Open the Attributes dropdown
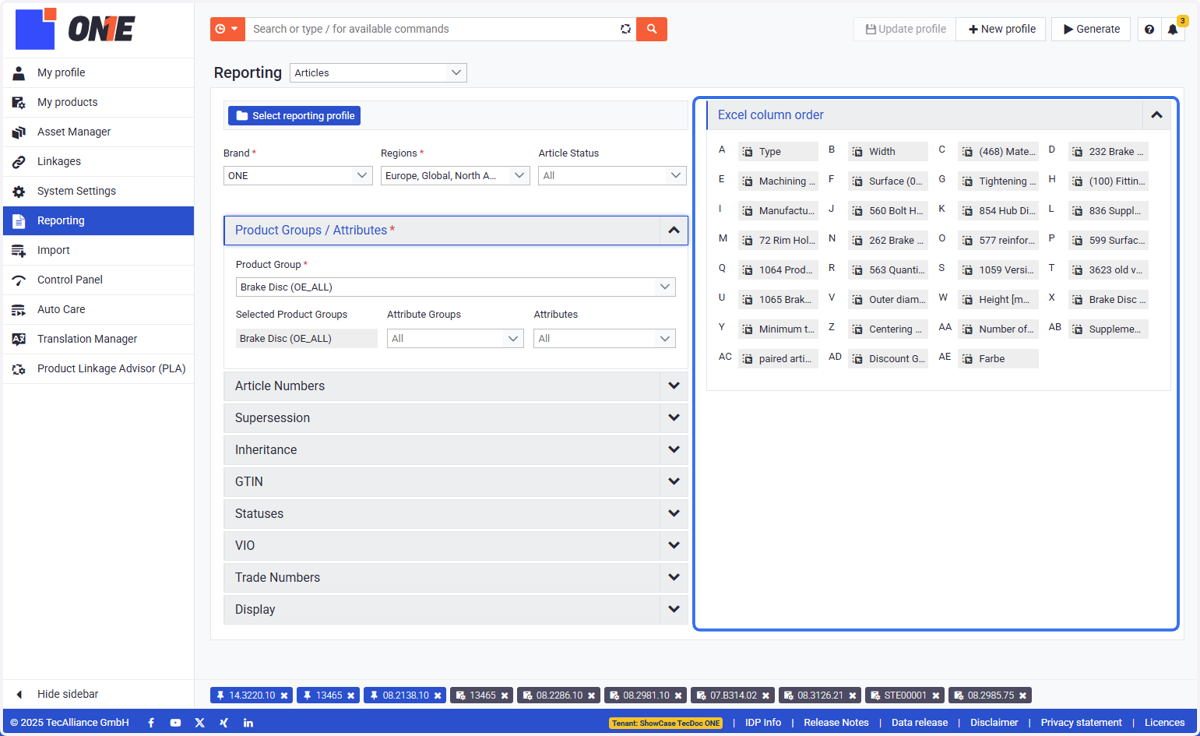 click(604, 339)
